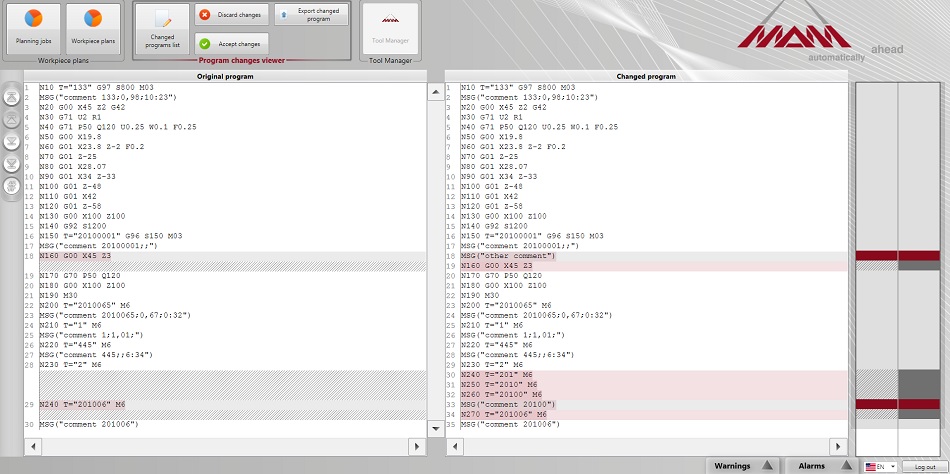
Task: Click right scroll arrow under Changed program
Action: (838, 447)
